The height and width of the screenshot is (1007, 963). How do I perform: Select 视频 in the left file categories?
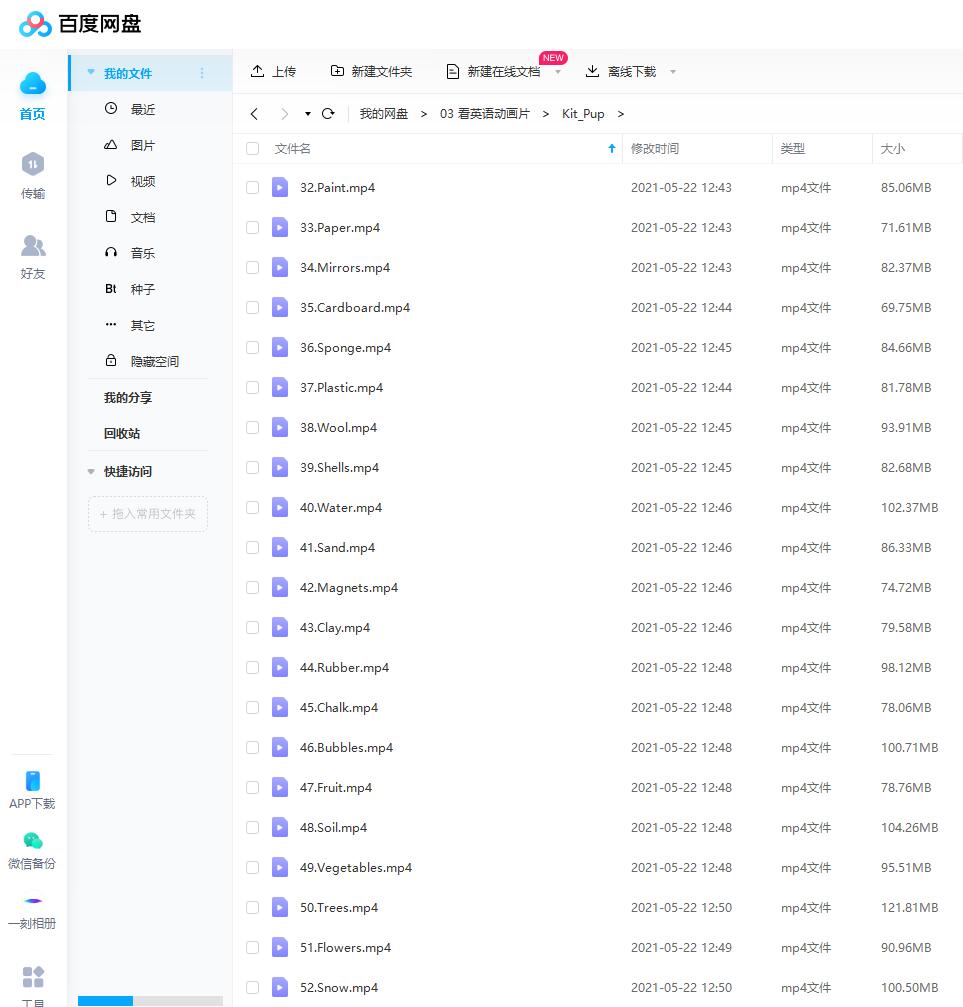[142, 181]
